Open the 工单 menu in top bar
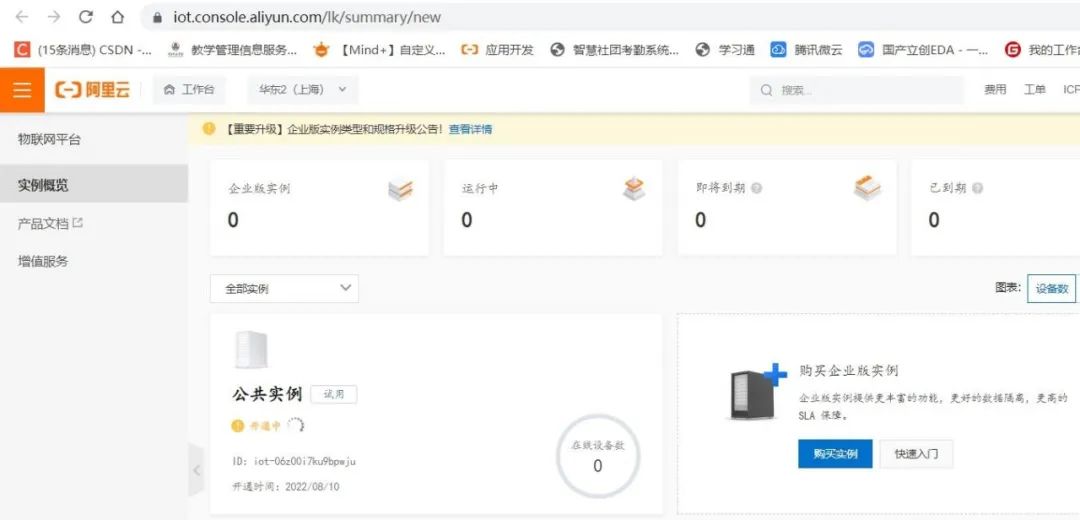Viewport: 1080px width, 520px height. [x=1035, y=90]
